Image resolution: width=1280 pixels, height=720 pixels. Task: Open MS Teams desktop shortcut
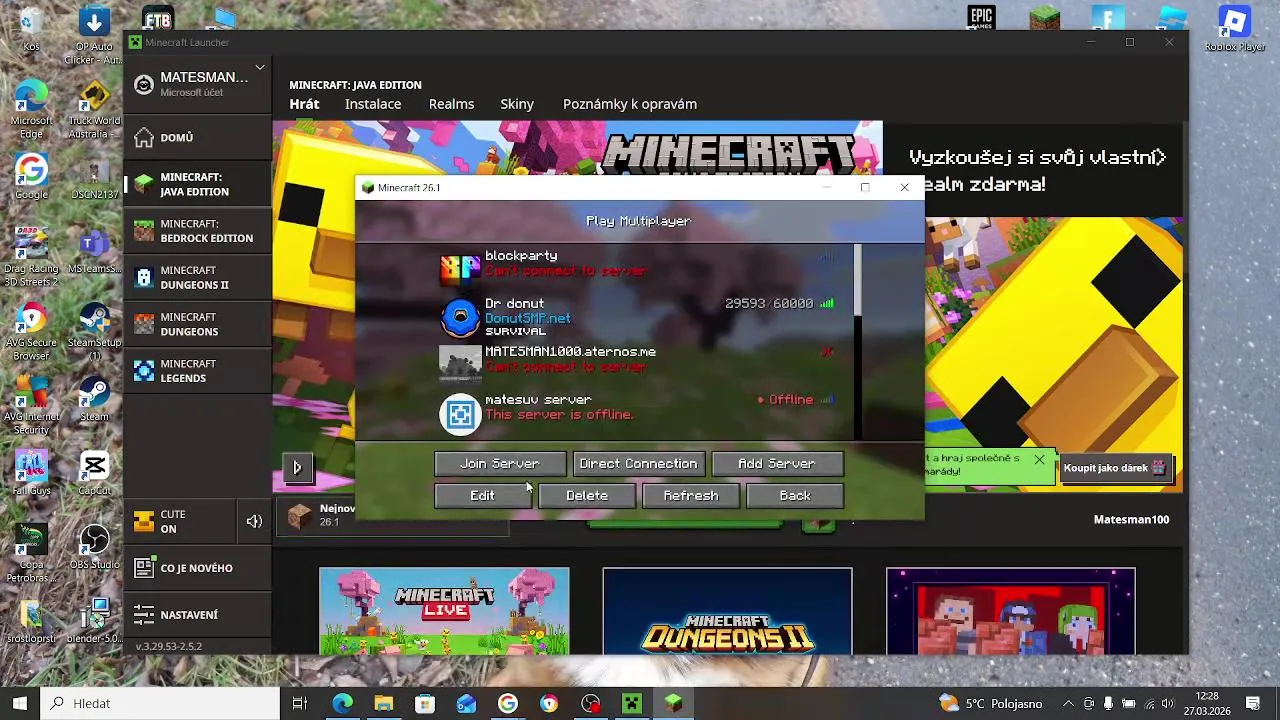point(94,250)
